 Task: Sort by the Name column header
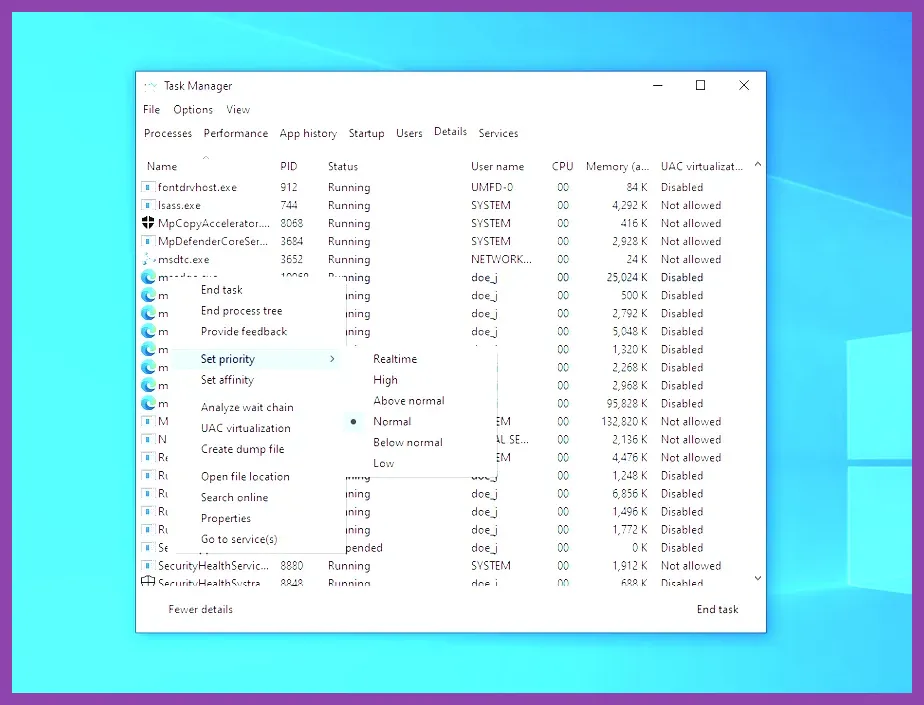click(162, 166)
